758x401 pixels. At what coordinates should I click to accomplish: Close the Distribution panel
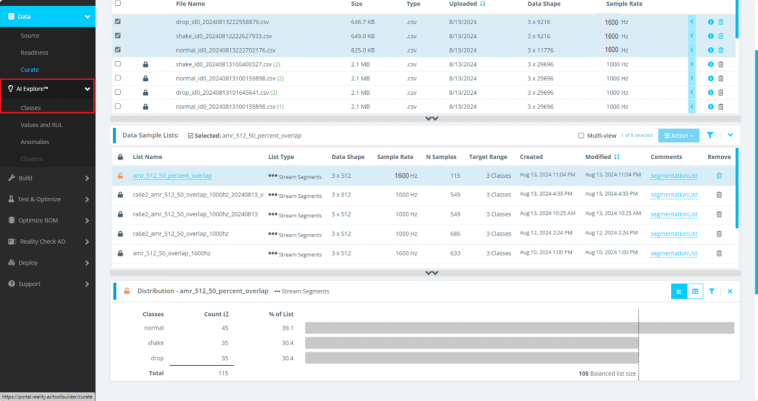click(730, 291)
